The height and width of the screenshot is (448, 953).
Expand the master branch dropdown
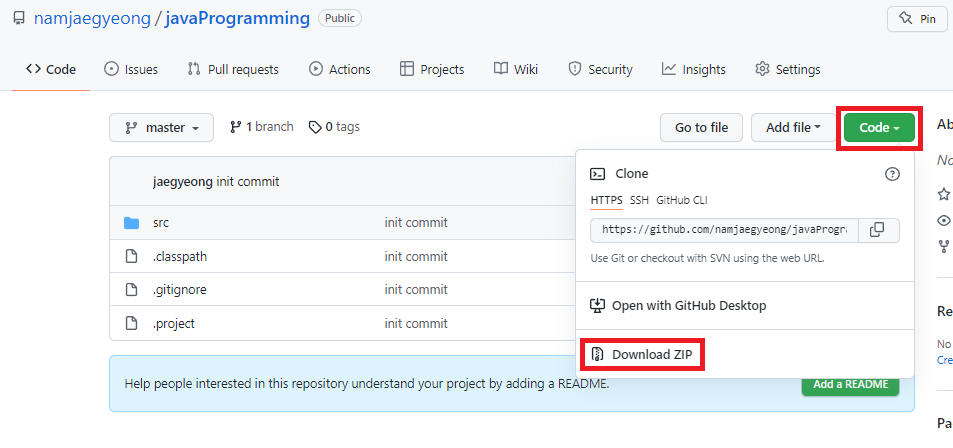(162, 128)
